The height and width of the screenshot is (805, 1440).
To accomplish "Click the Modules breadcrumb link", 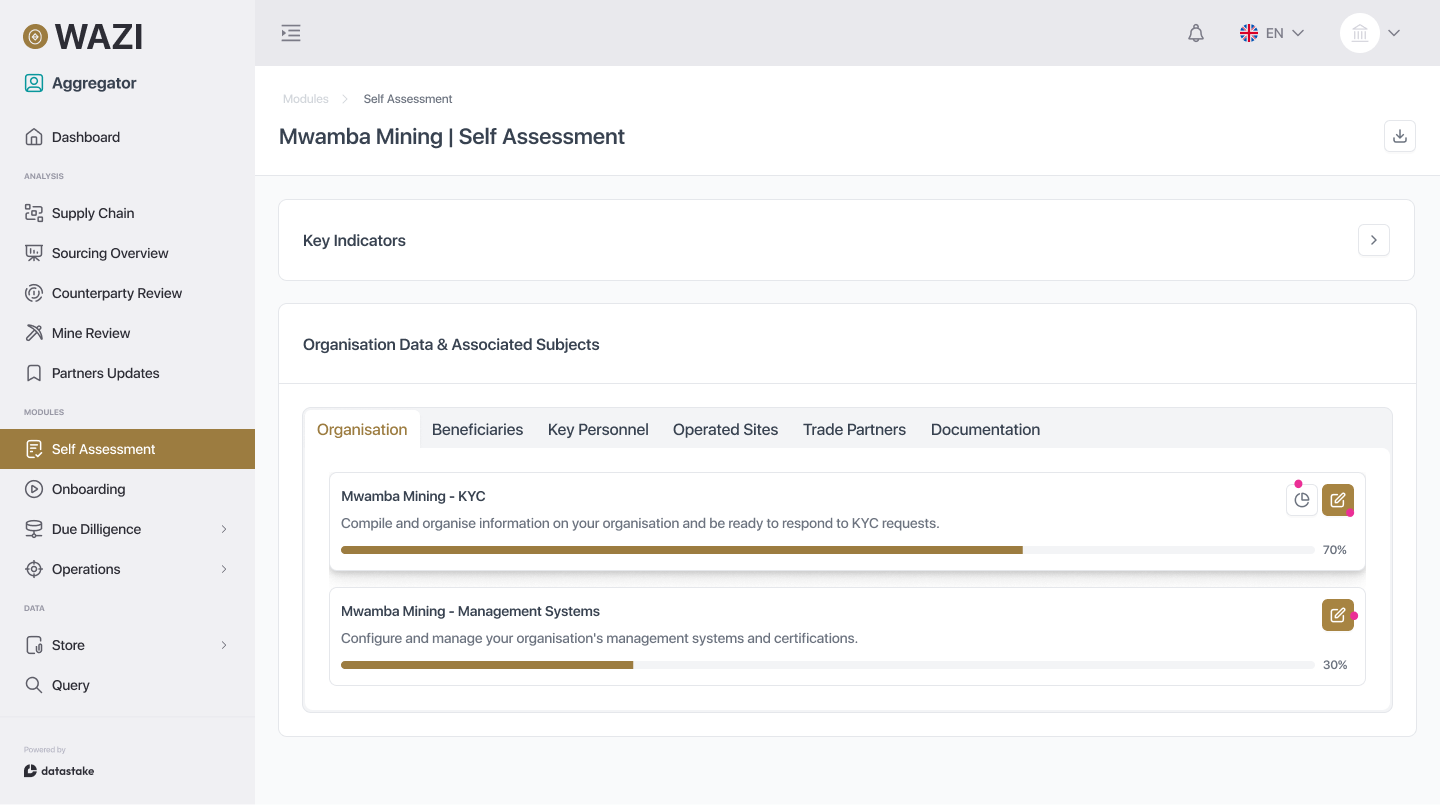I will 305,99.
